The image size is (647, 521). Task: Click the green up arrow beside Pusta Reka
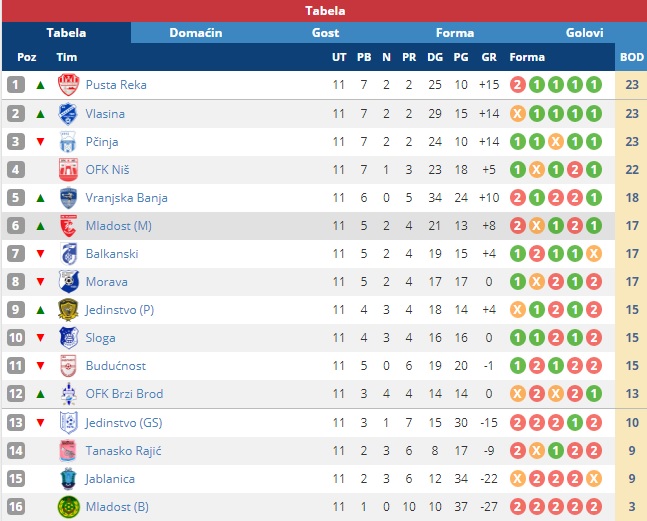point(40,85)
